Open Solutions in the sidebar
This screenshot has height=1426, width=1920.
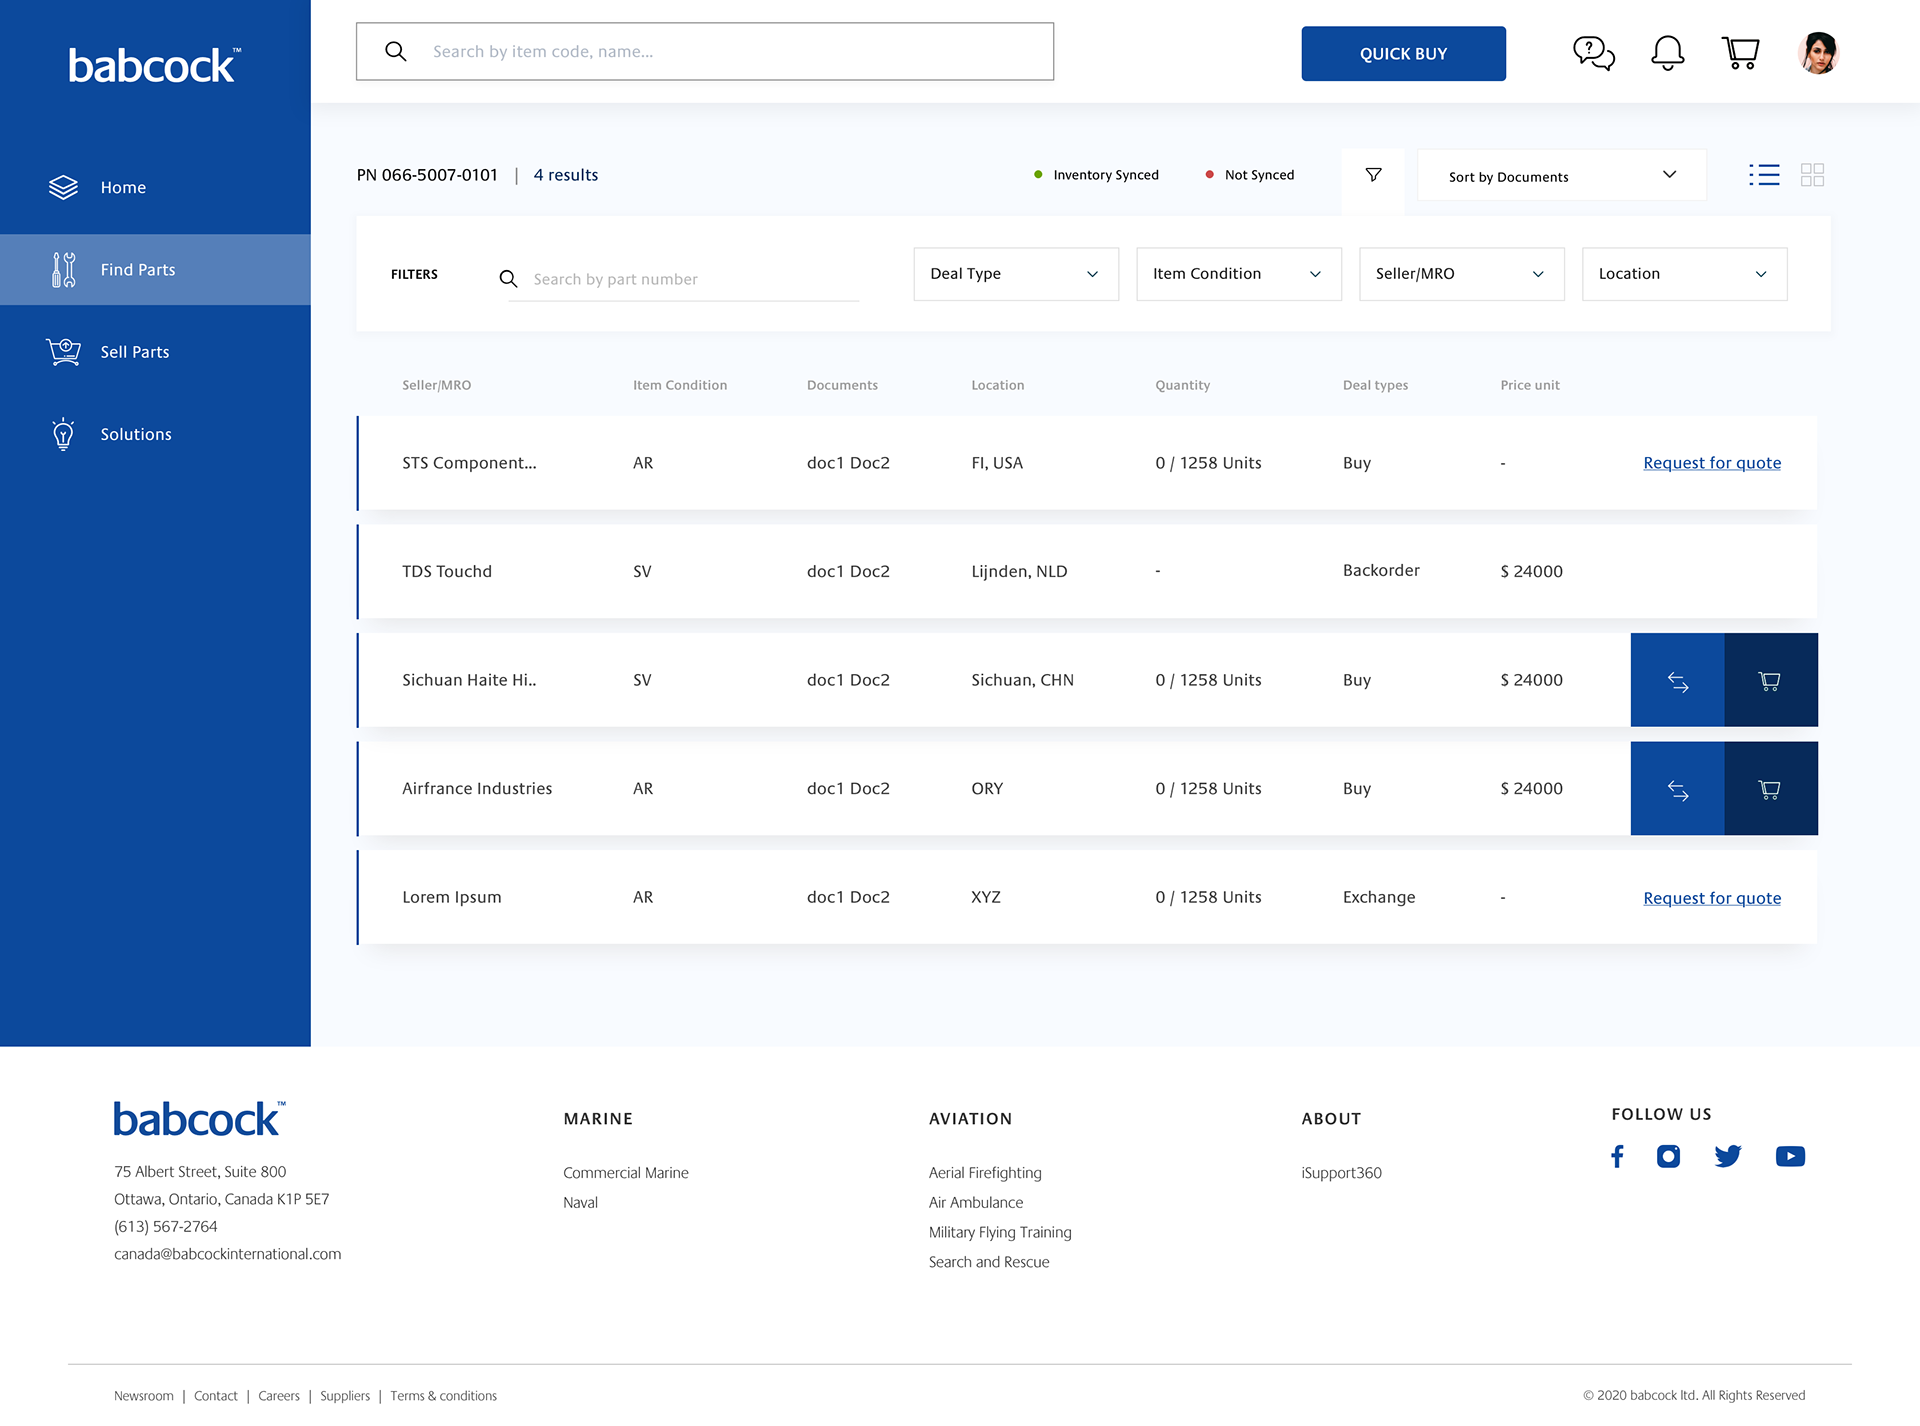click(135, 434)
